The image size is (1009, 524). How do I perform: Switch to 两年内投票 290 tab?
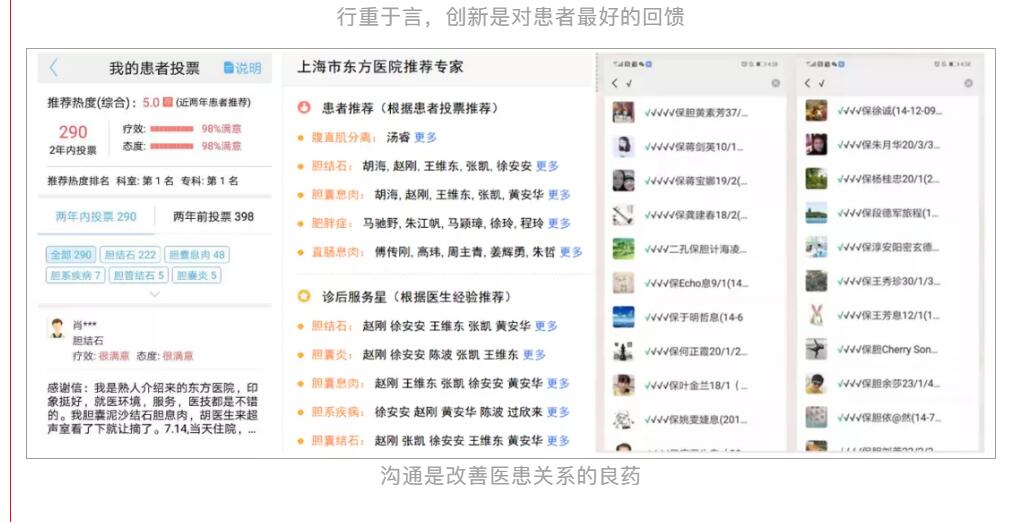[96, 217]
